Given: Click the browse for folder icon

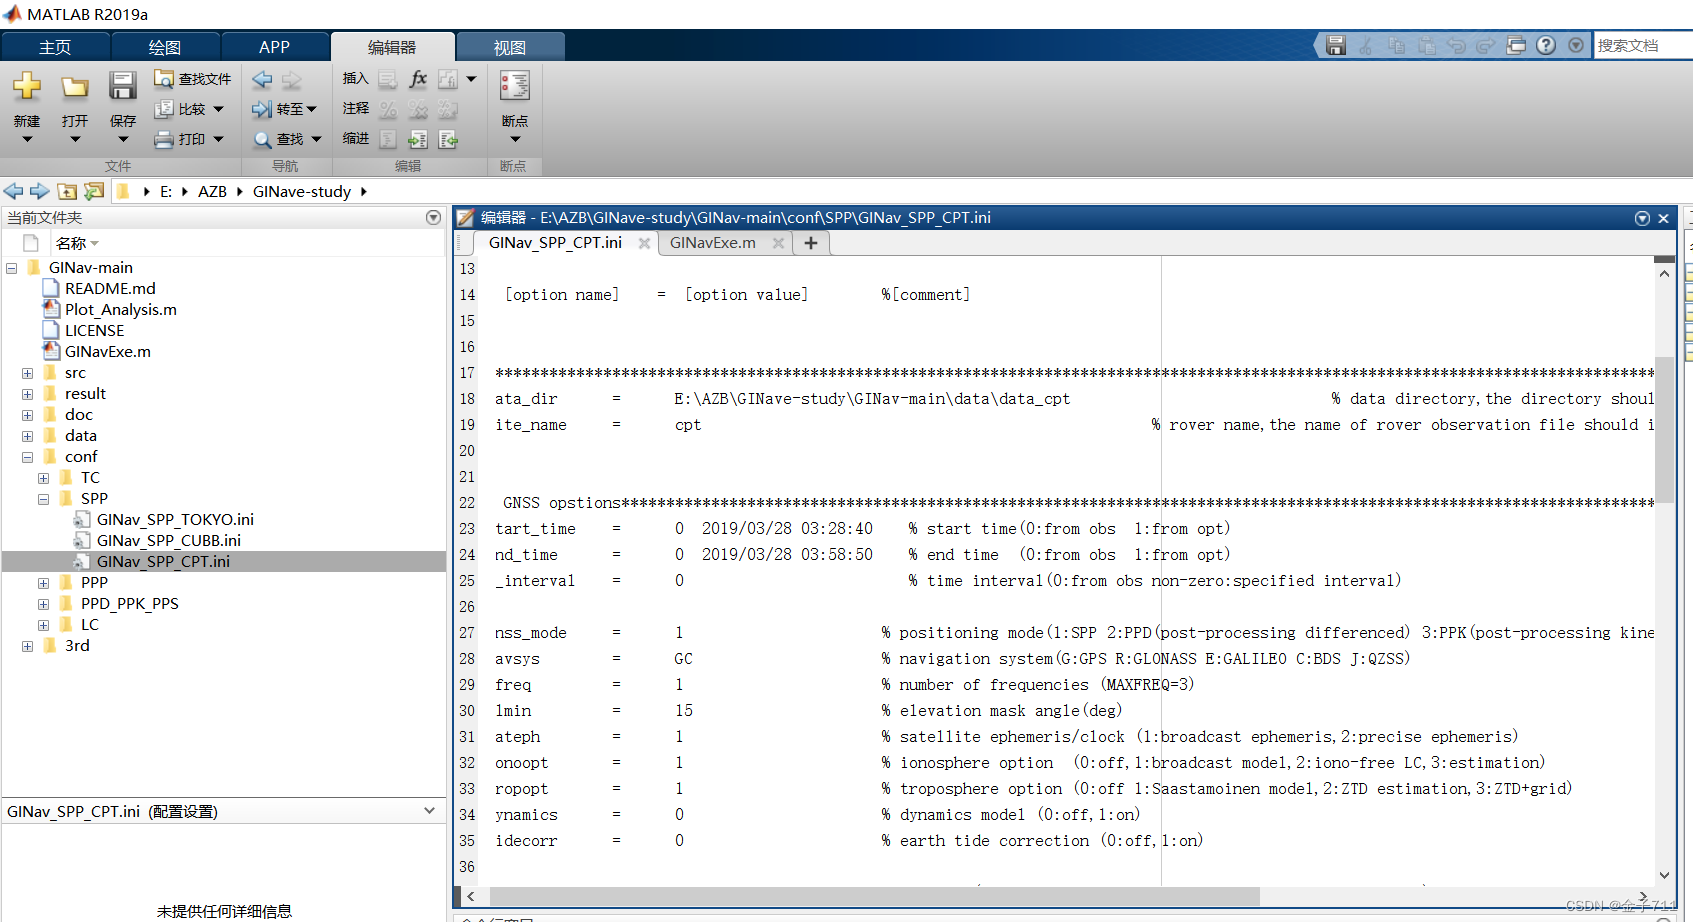Looking at the screenshot, I should 94,191.
